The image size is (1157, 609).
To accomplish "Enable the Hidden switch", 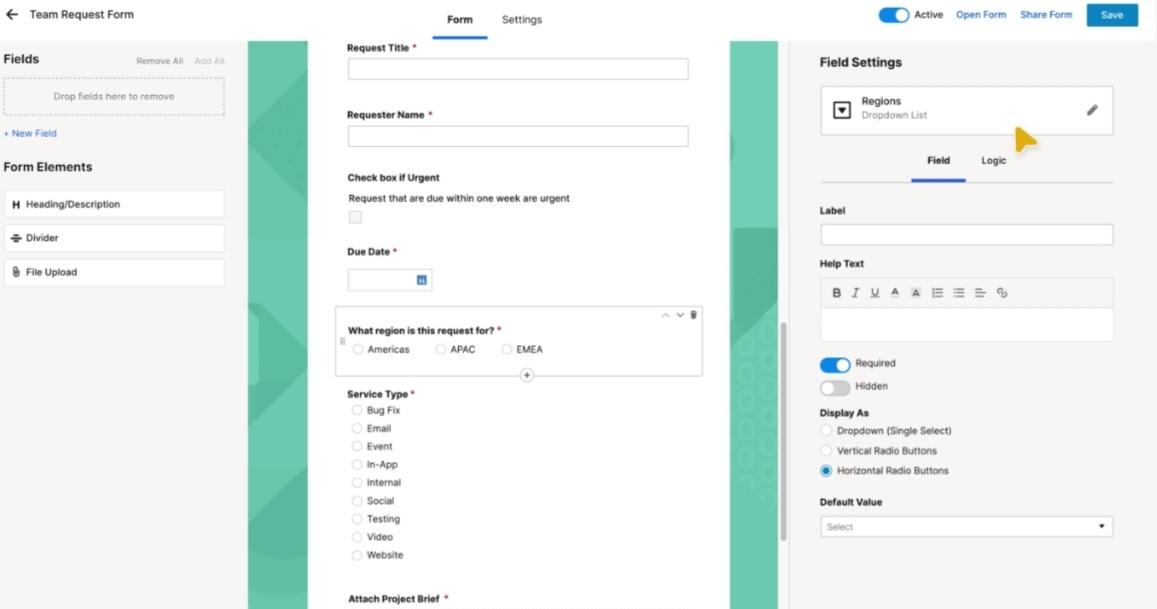I will click(835, 388).
